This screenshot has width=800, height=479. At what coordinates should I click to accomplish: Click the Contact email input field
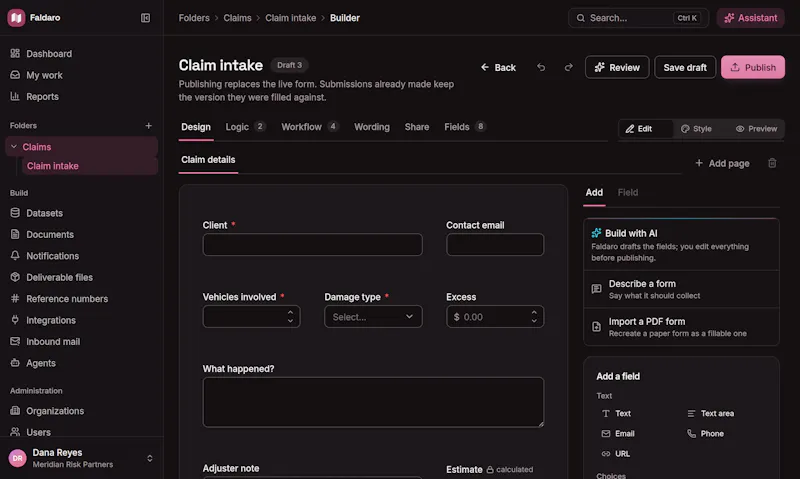(x=495, y=245)
